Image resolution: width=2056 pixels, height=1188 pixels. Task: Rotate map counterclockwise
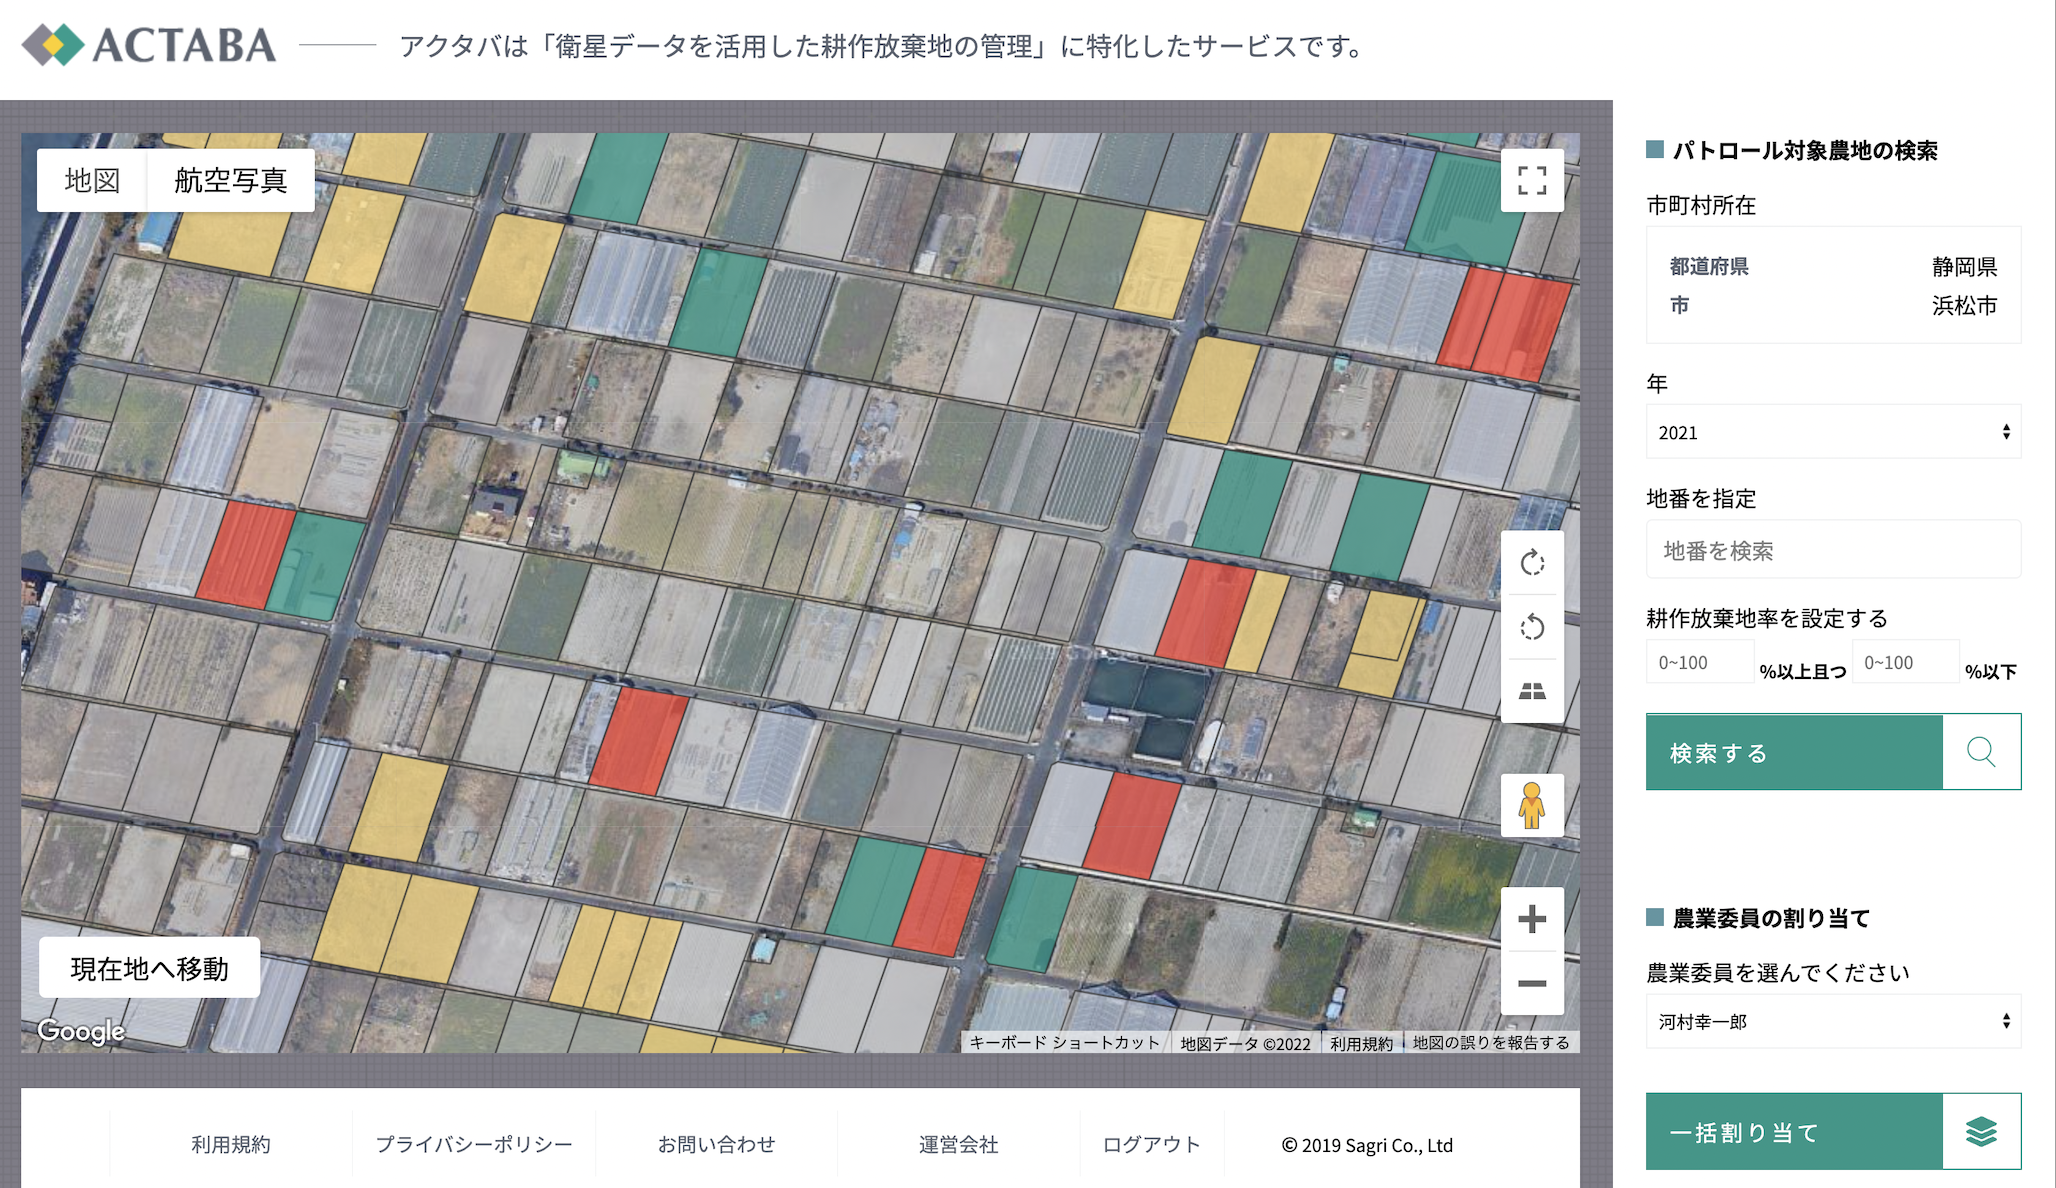pyautogui.click(x=1532, y=628)
